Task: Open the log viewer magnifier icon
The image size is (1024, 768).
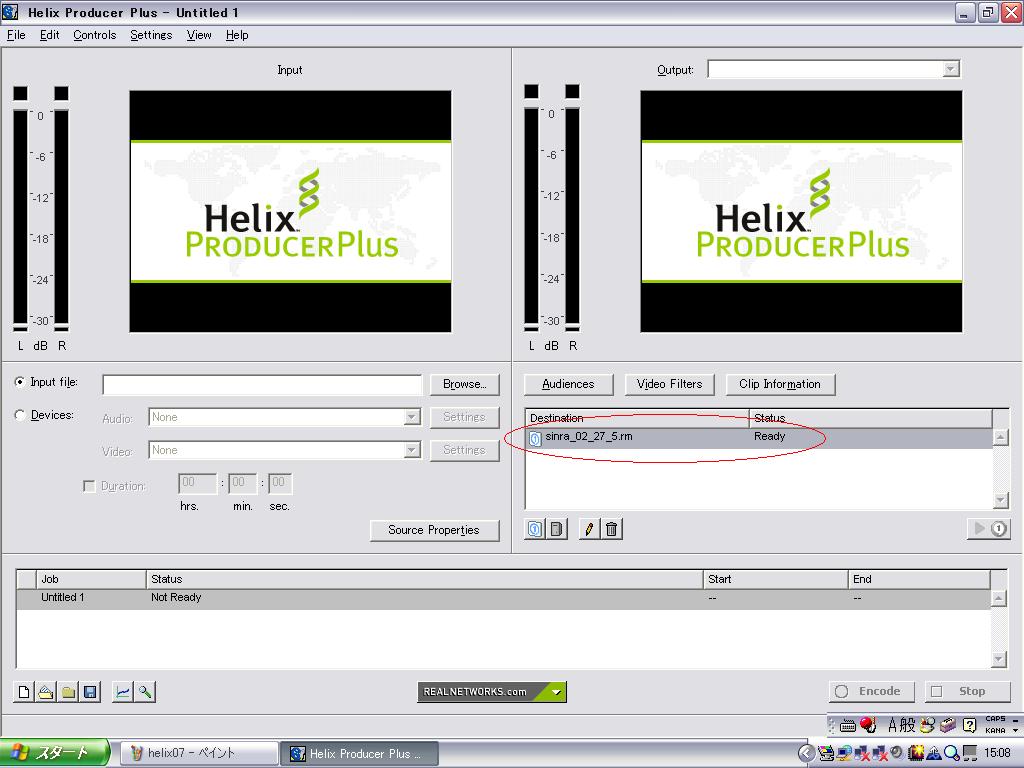Action: 144,692
